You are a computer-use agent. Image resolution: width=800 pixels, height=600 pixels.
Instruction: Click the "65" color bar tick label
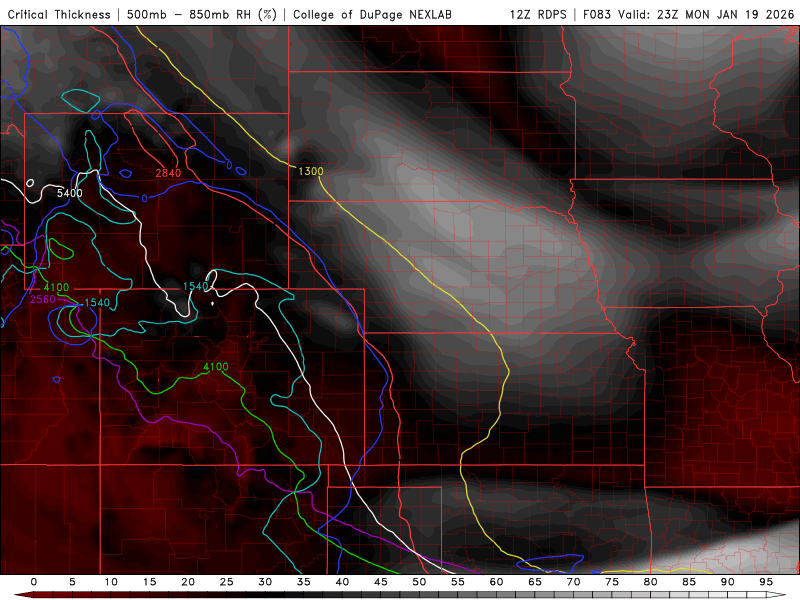coord(535,582)
